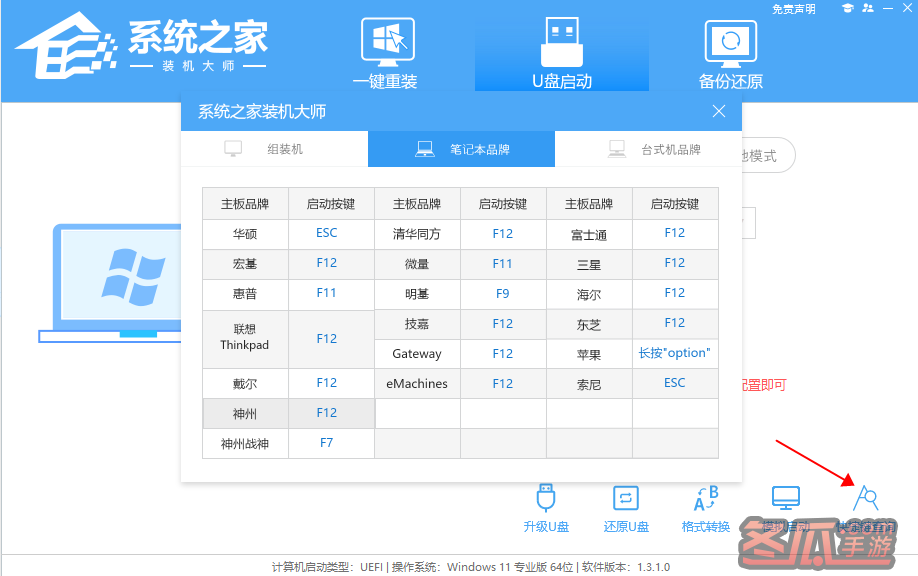Open the 格式转换 format conversion icon
Screen dimensions: 918x576
tap(706, 498)
